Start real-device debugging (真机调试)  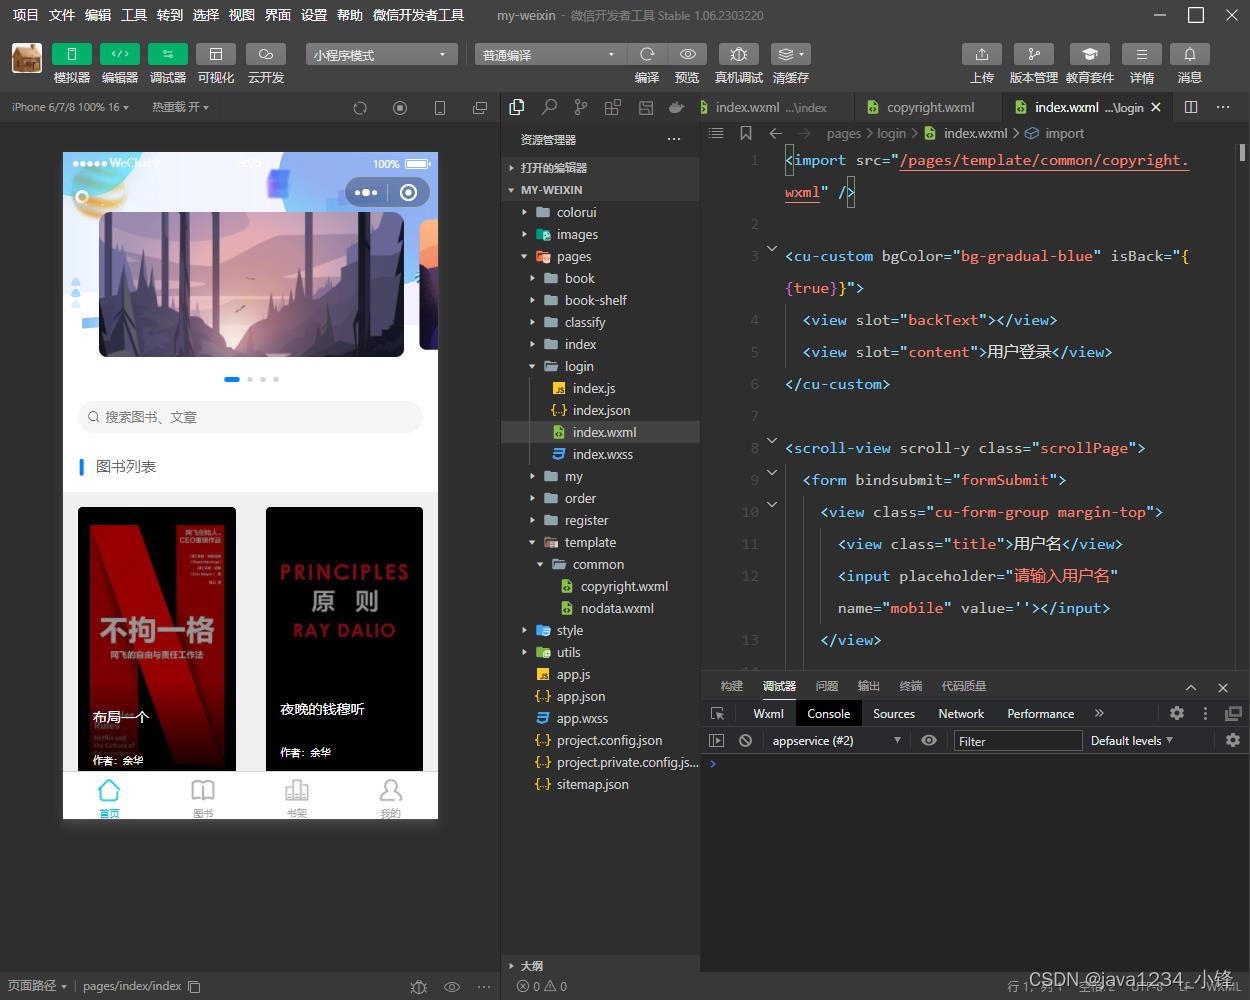739,54
